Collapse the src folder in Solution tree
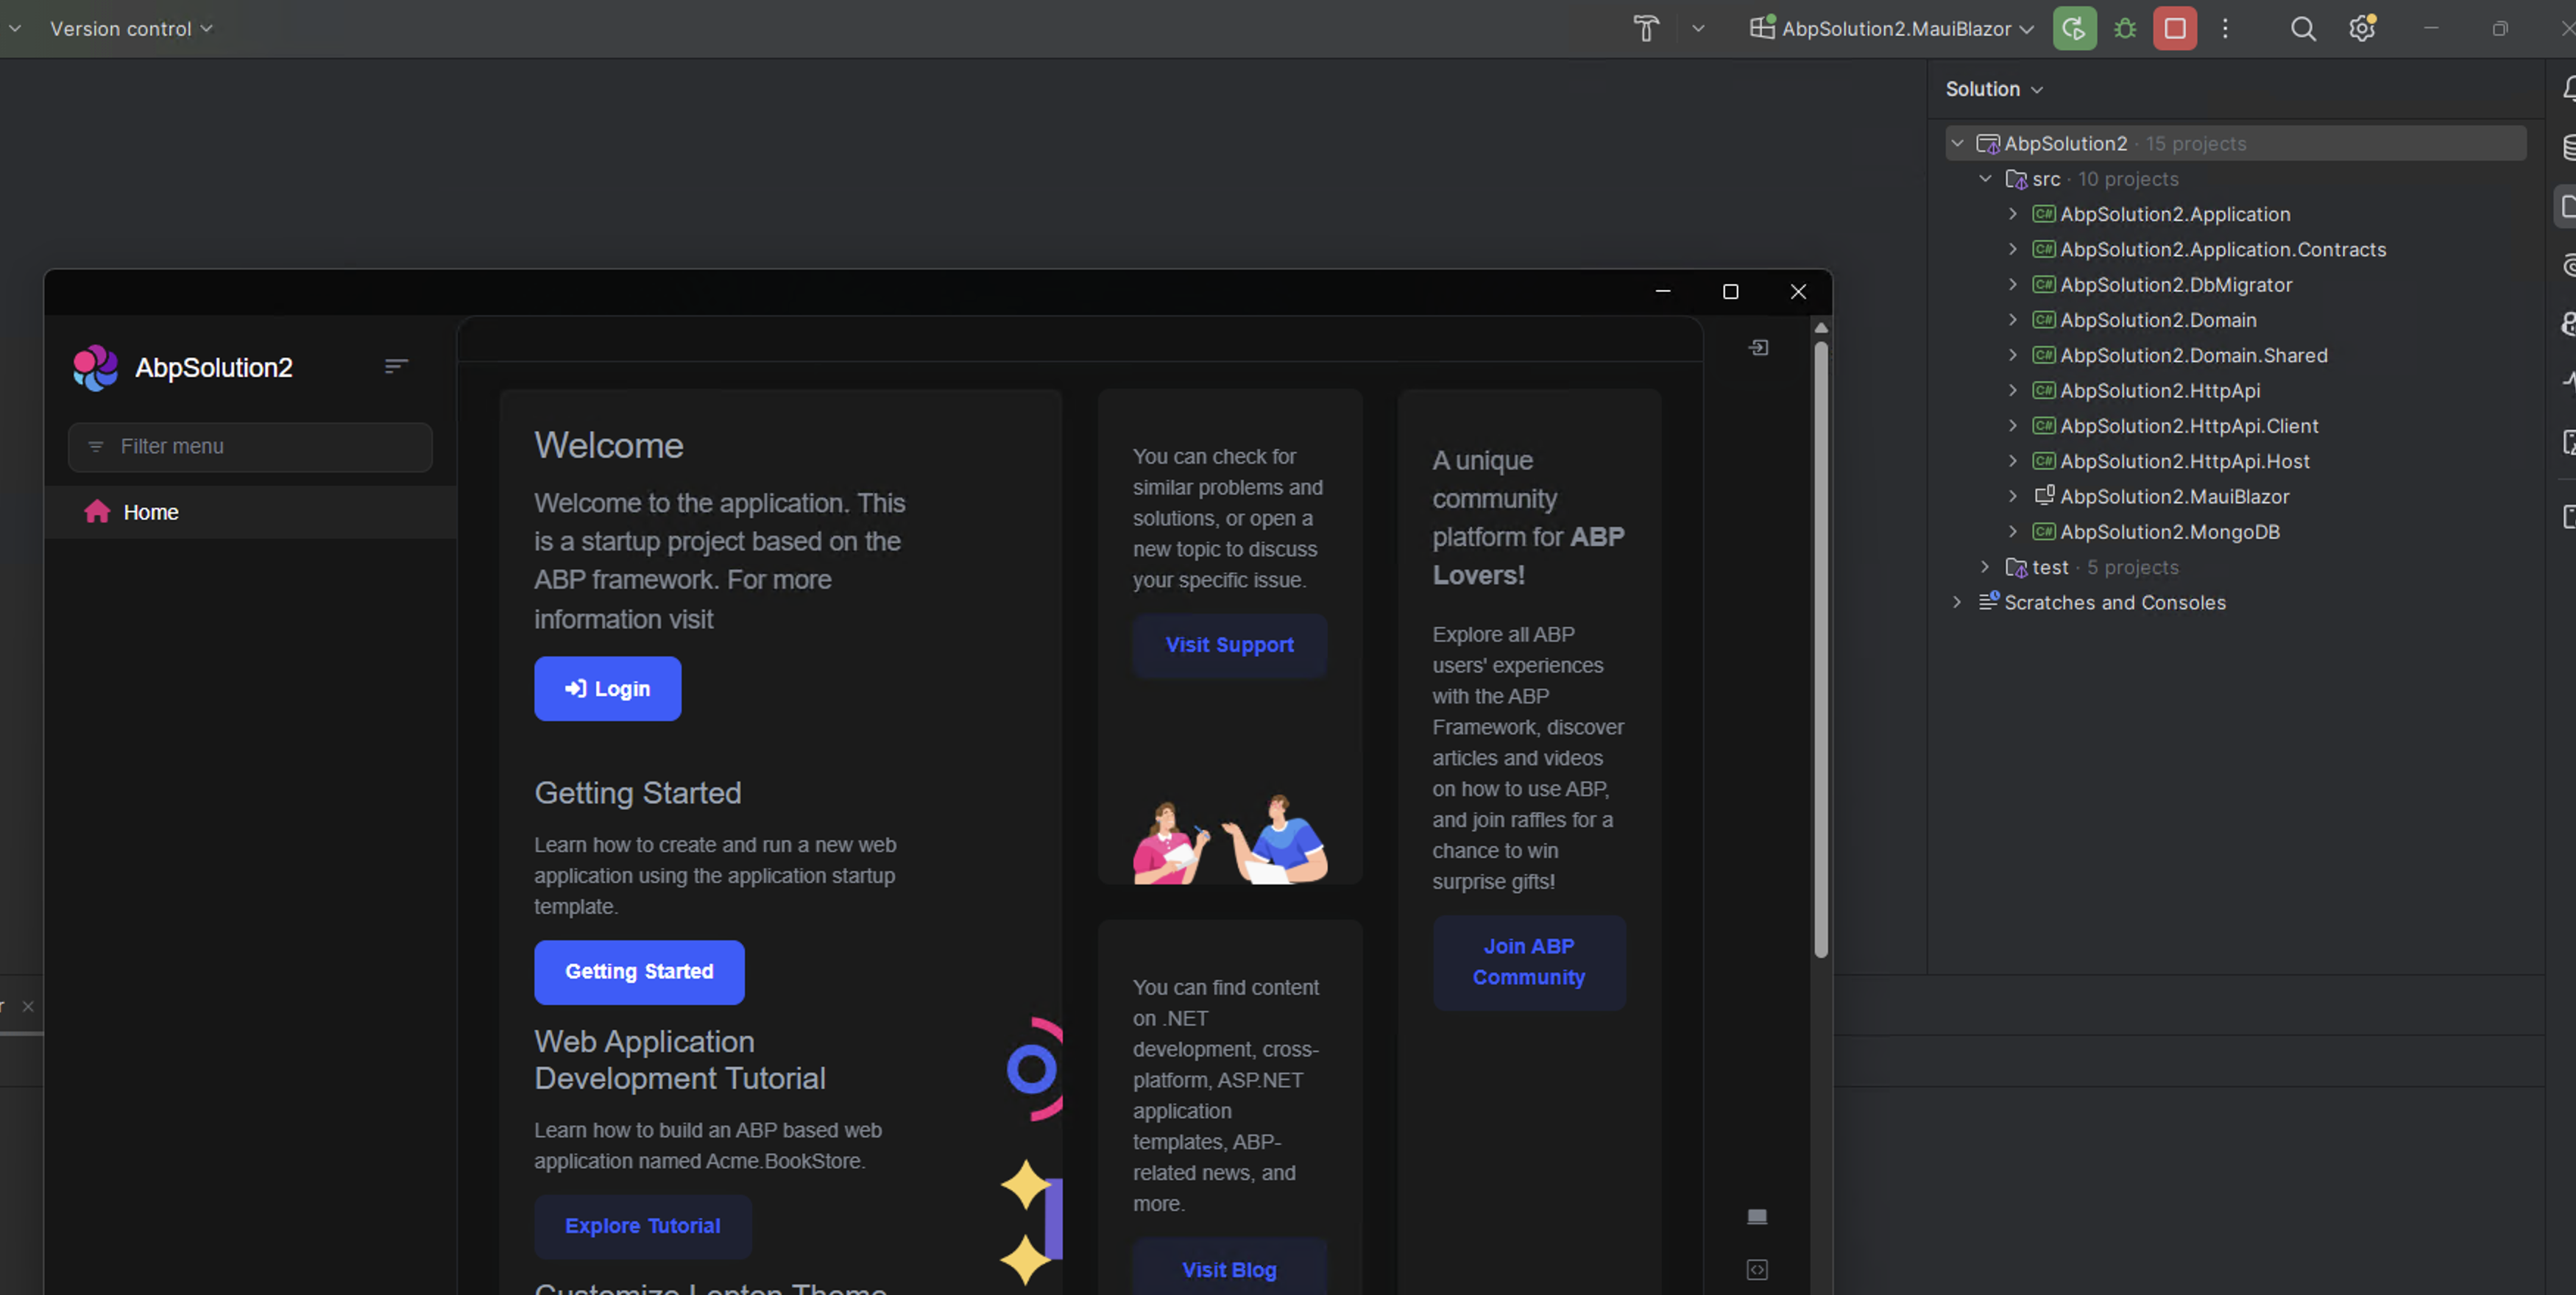Screen dimensions: 2576x1295 click(x=1985, y=179)
